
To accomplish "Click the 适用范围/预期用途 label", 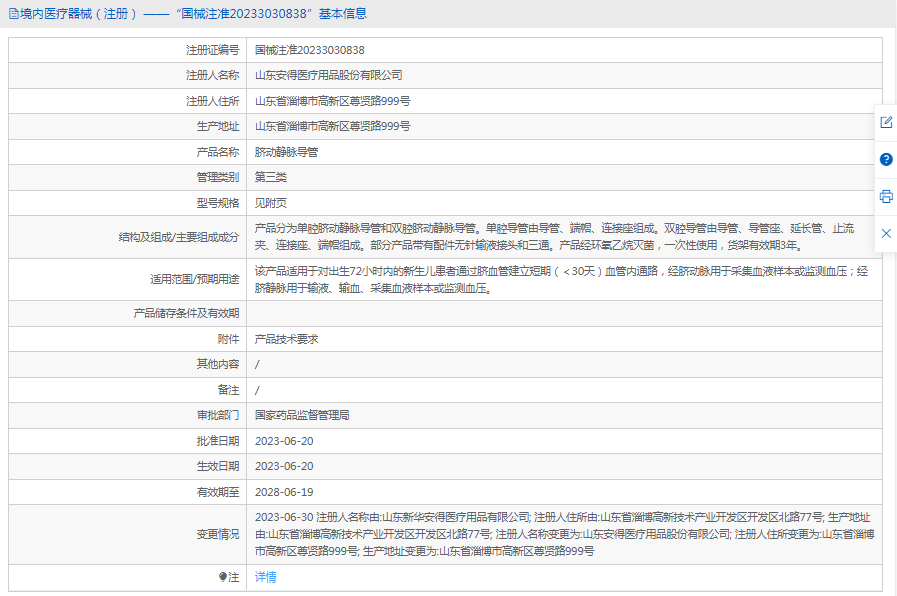I will tap(195, 279).
